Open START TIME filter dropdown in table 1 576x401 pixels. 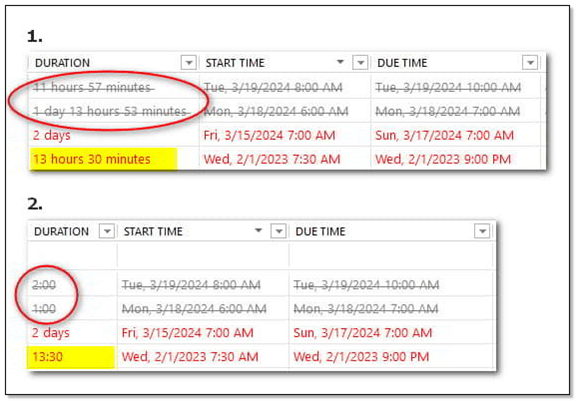[x=360, y=63]
